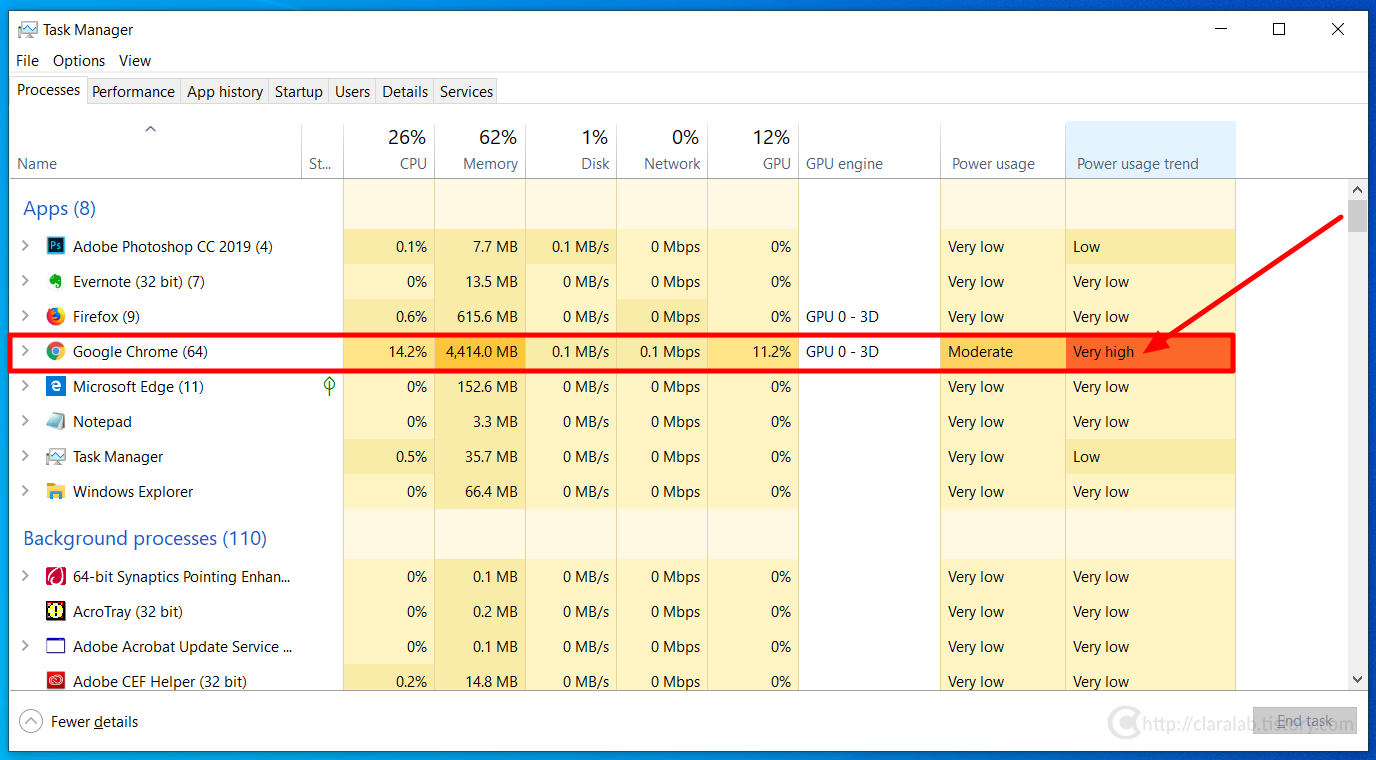1376x760 pixels.
Task: Click Chrome's Very high power trend cell
Action: point(1151,351)
